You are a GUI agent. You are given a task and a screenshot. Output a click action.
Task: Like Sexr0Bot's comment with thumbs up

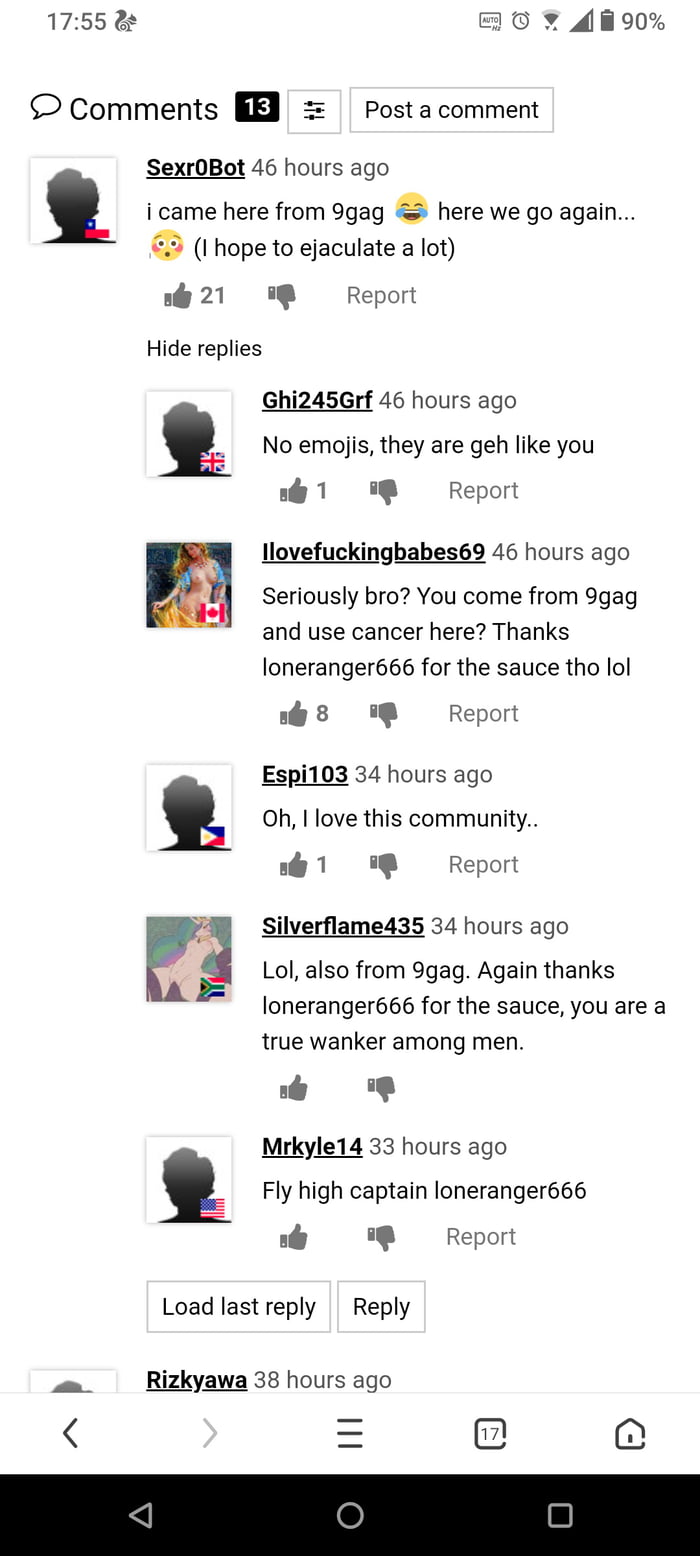[x=178, y=295]
